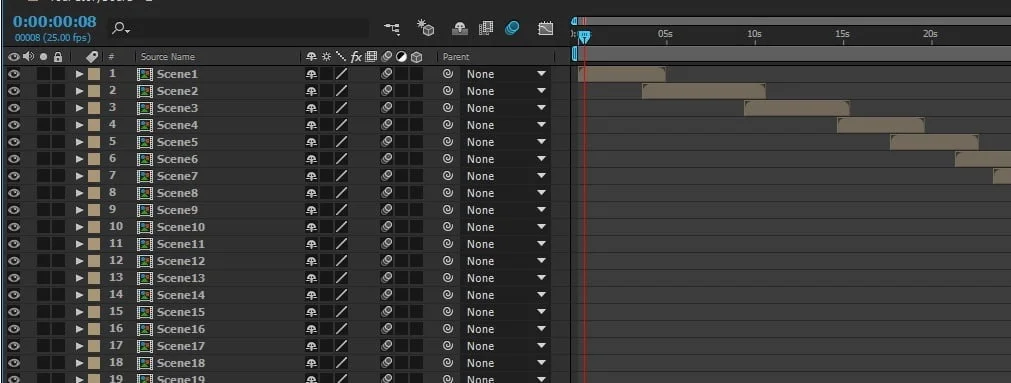This screenshot has width=1011, height=383.
Task: Toggle visibility of Scene8 layer
Action: (x=14, y=193)
